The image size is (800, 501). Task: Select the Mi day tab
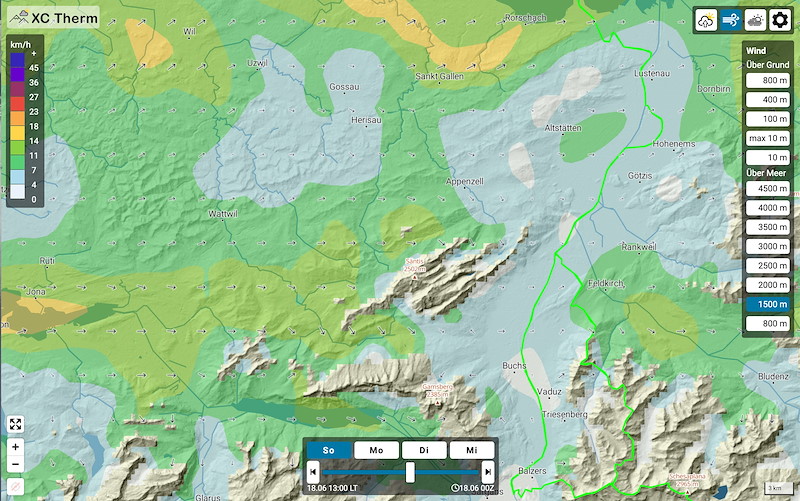pyautogui.click(x=471, y=450)
